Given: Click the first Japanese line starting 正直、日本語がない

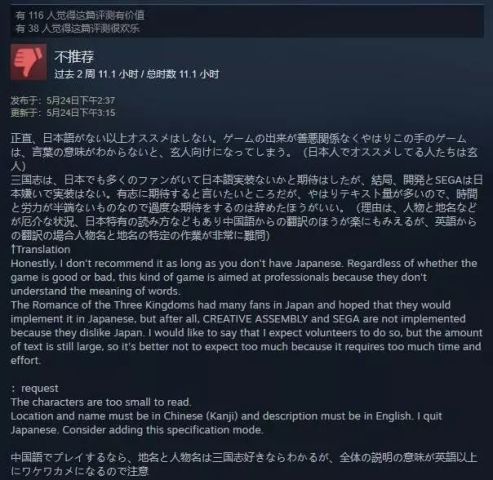Looking at the screenshot, I should [x=238, y=138].
